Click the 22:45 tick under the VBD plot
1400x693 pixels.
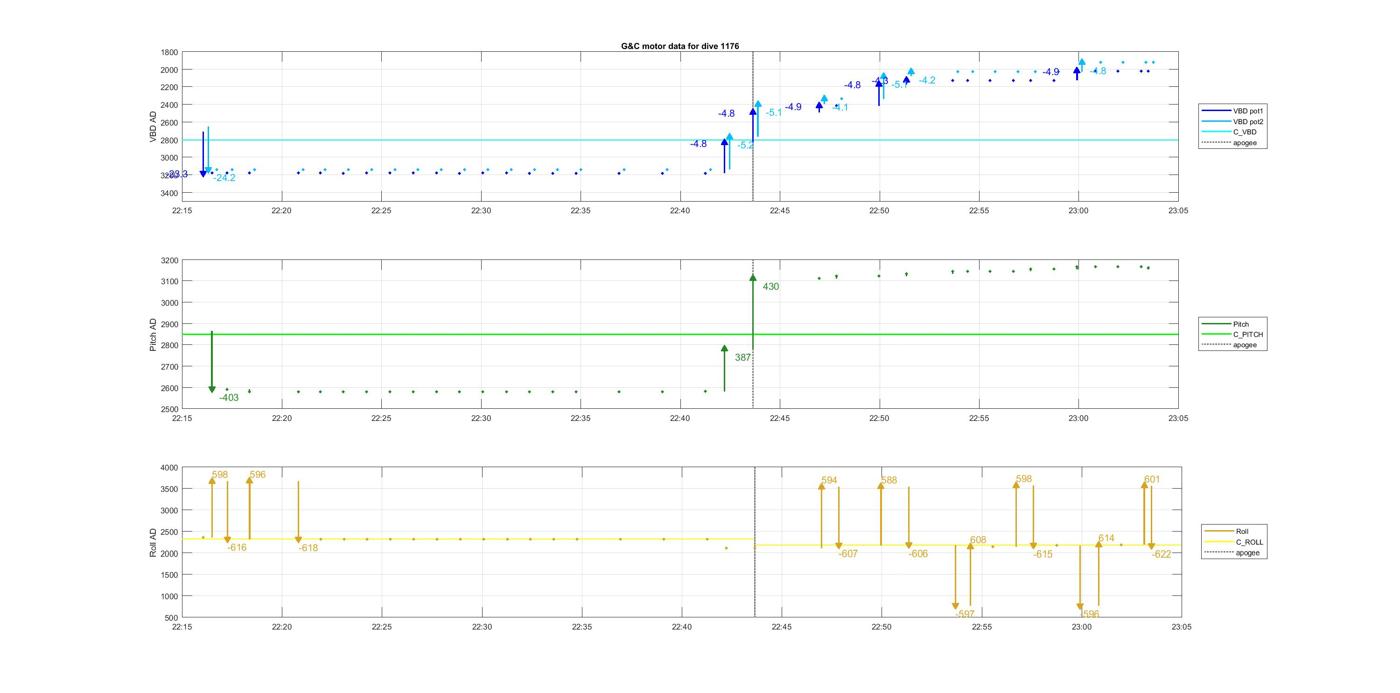tap(780, 211)
